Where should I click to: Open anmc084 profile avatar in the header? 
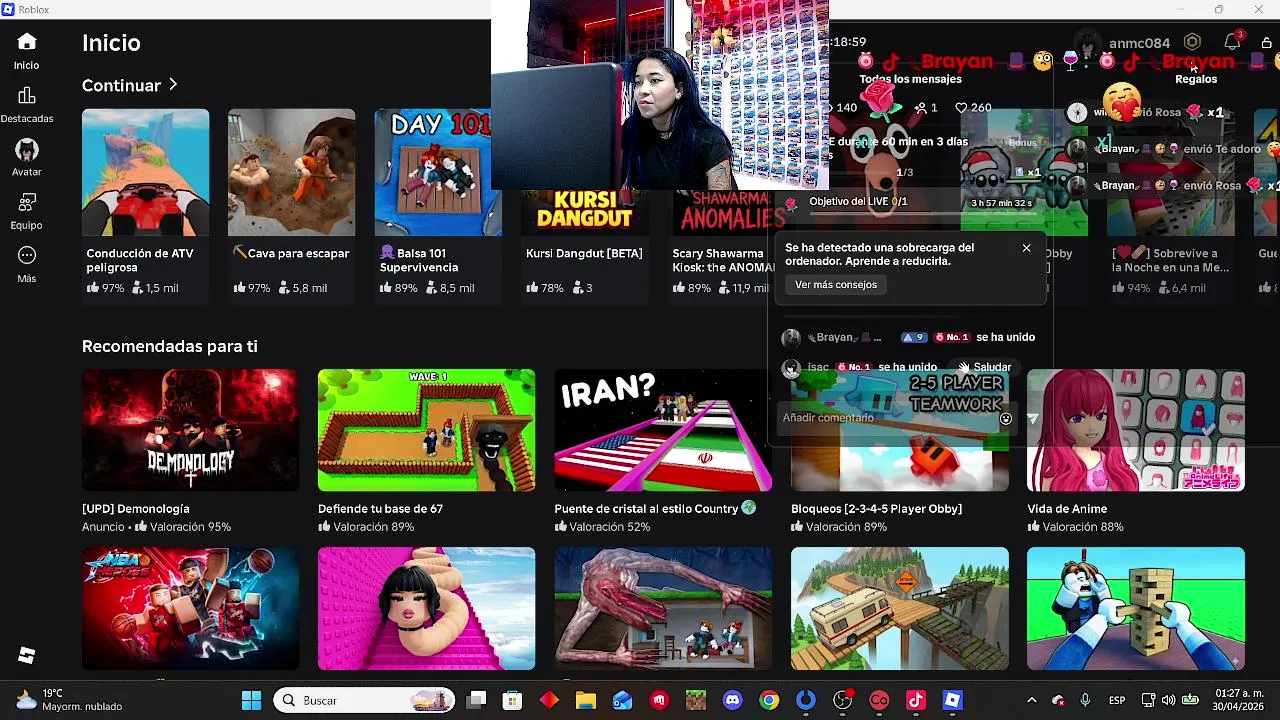[1086, 42]
